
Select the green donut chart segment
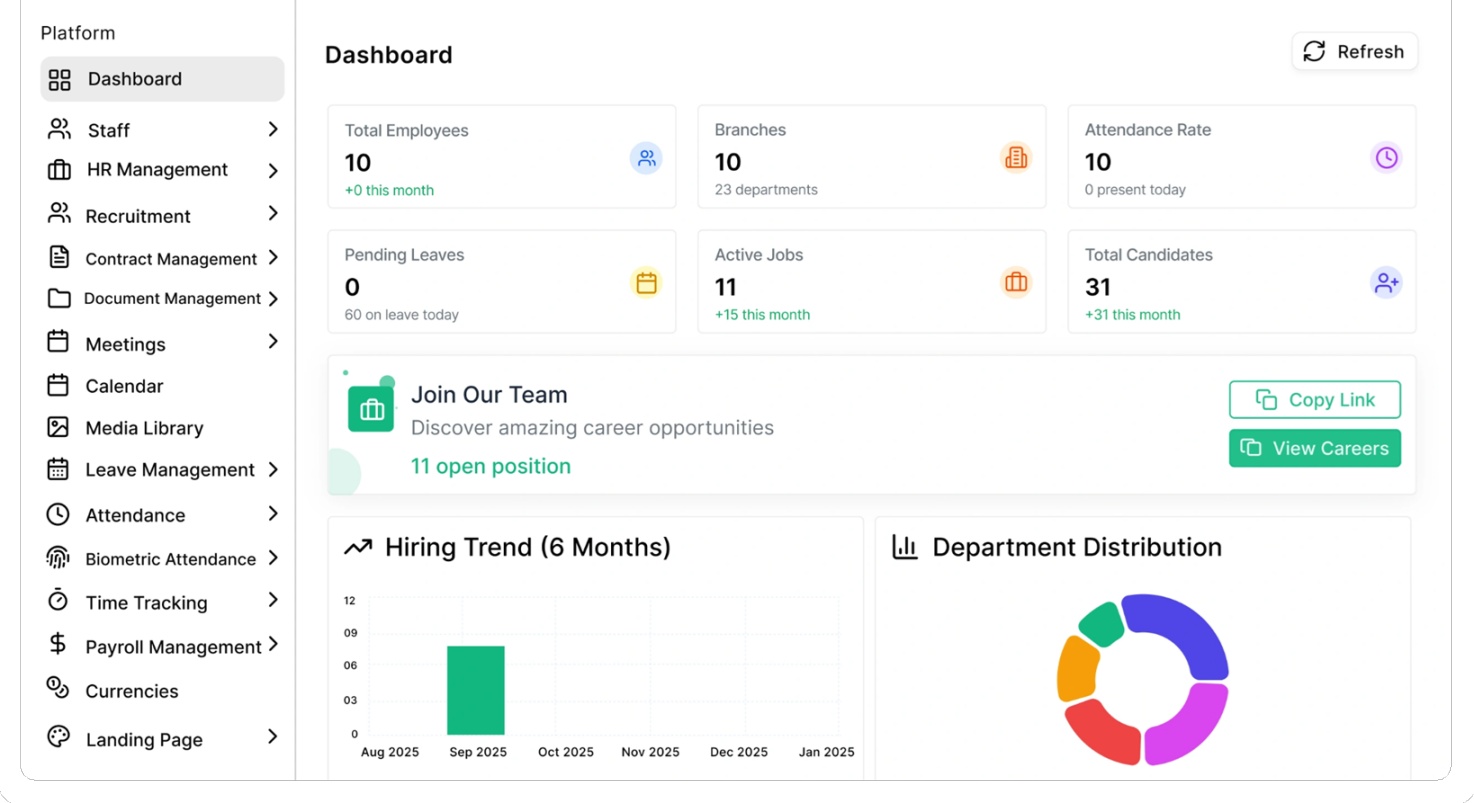(x=1102, y=623)
